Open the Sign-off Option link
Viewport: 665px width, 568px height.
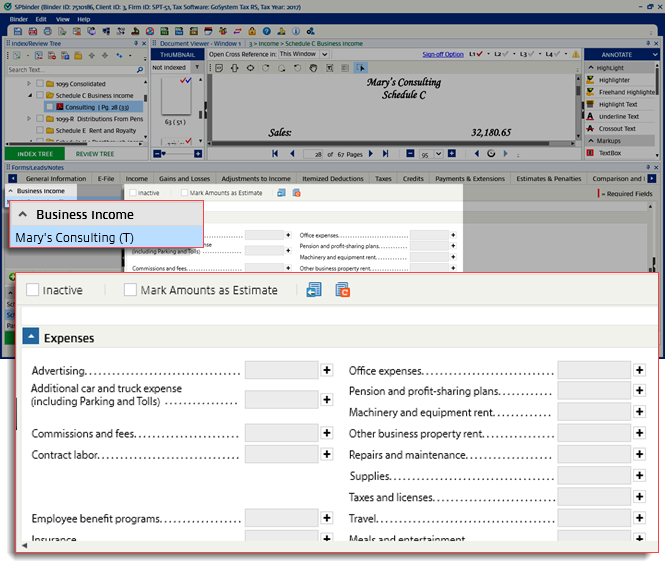[442, 54]
